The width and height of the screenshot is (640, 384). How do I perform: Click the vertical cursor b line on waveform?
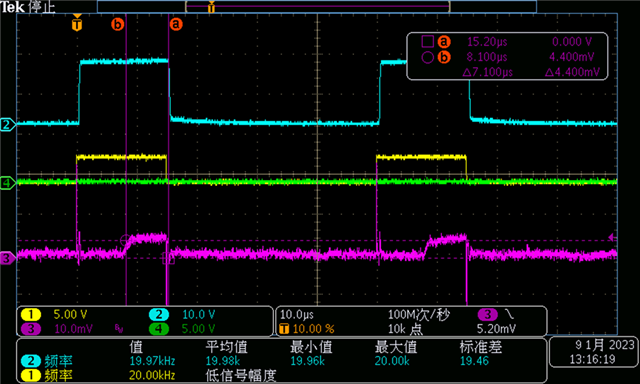(126, 159)
